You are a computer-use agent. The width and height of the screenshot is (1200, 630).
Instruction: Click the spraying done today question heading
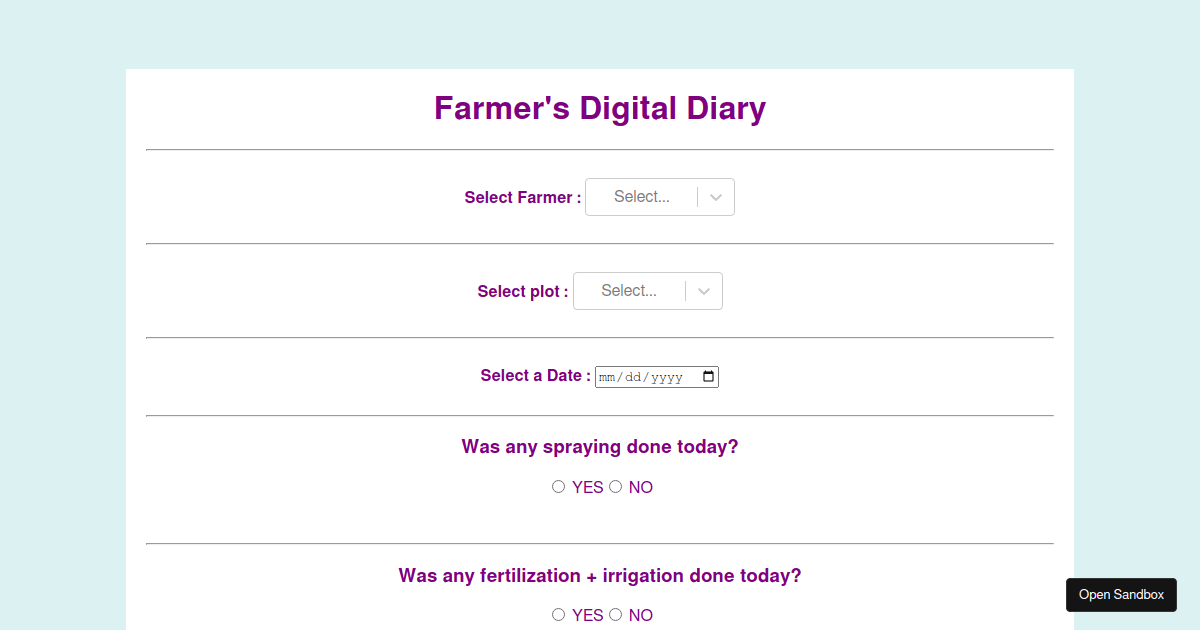pos(599,446)
